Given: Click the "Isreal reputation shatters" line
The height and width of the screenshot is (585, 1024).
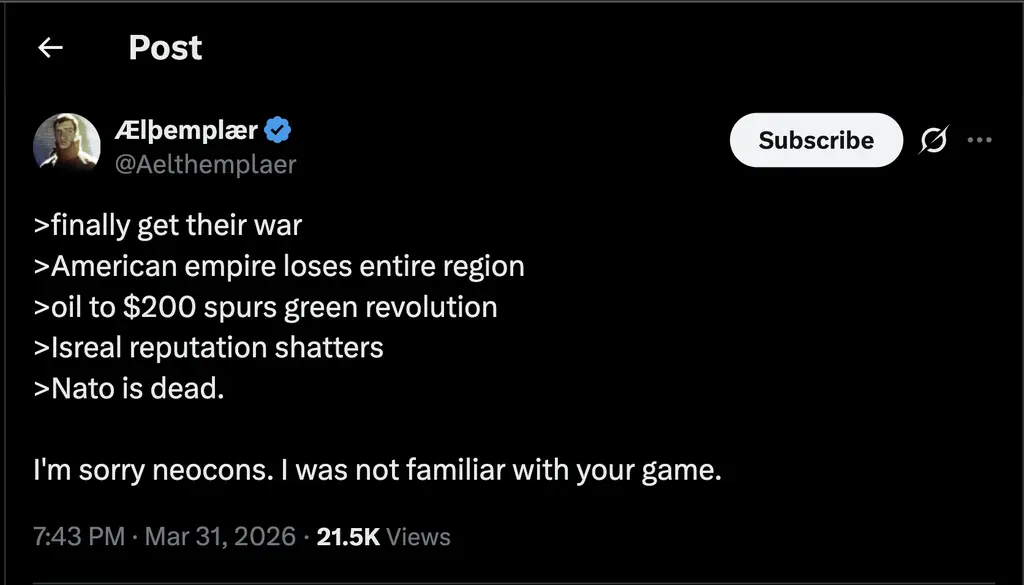Looking at the screenshot, I should click(x=208, y=347).
